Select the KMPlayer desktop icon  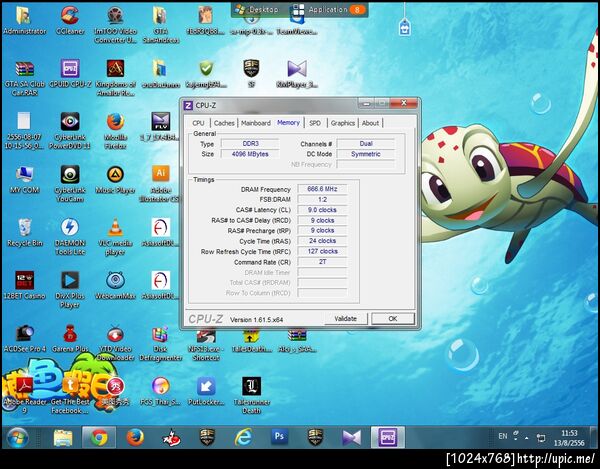[x=297, y=74]
